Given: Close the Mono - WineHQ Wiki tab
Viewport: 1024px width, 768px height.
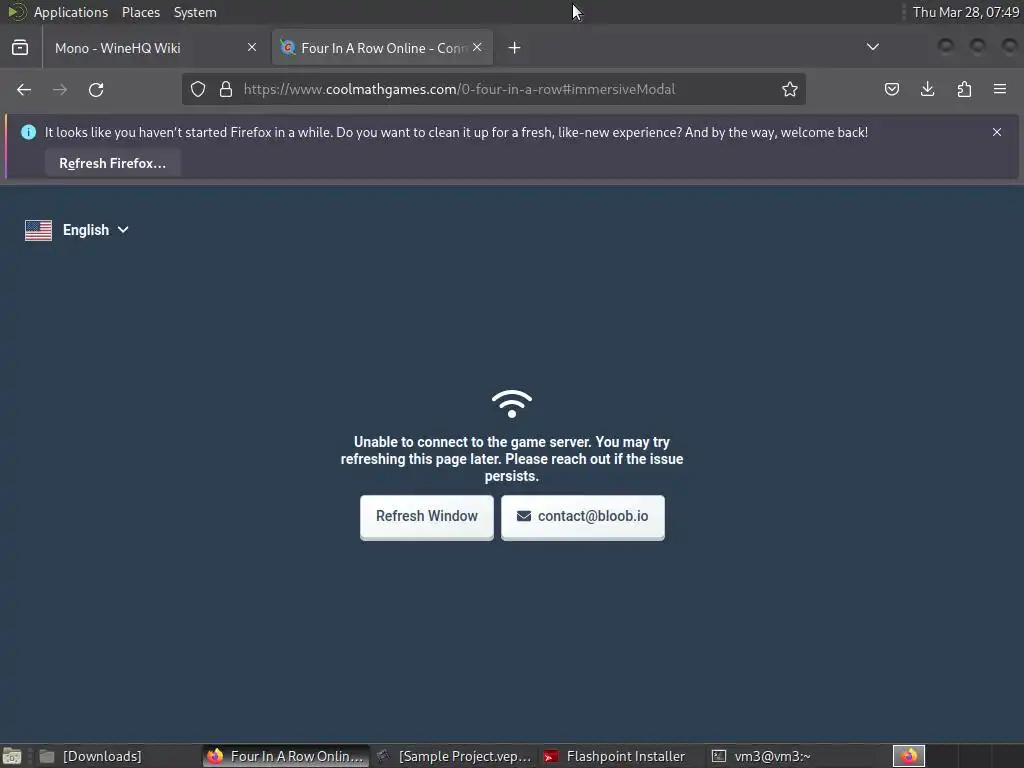Looking at the screenshot, I should (252, 47).
